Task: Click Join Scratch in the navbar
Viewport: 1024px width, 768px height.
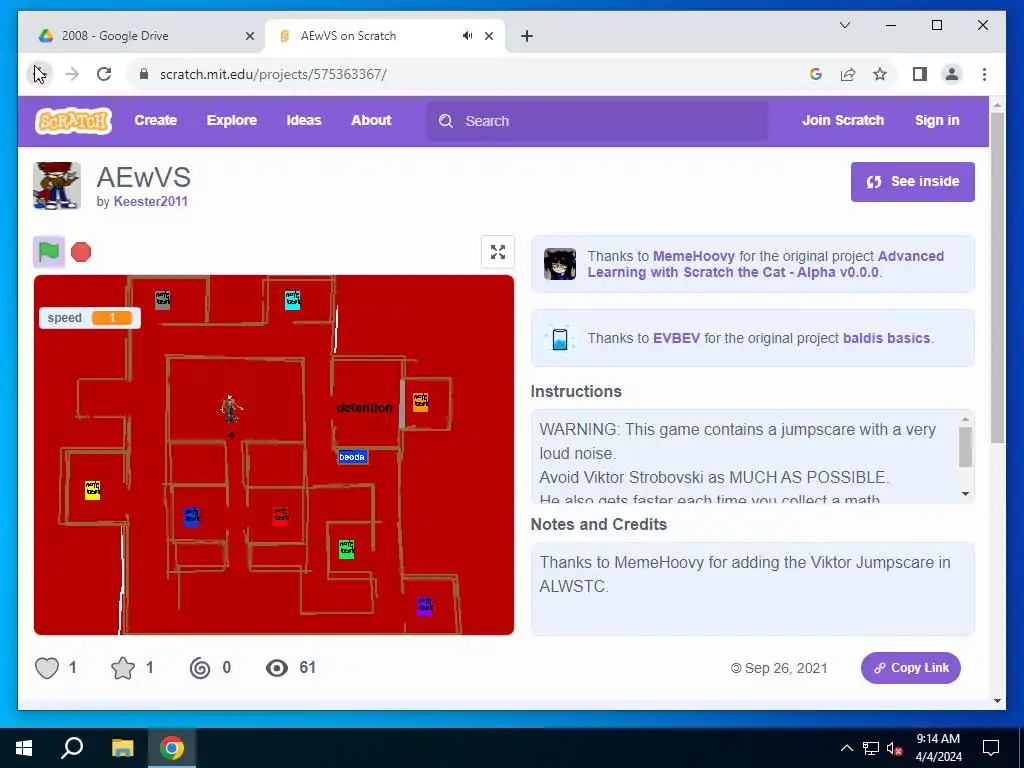Action: point(842,120)
